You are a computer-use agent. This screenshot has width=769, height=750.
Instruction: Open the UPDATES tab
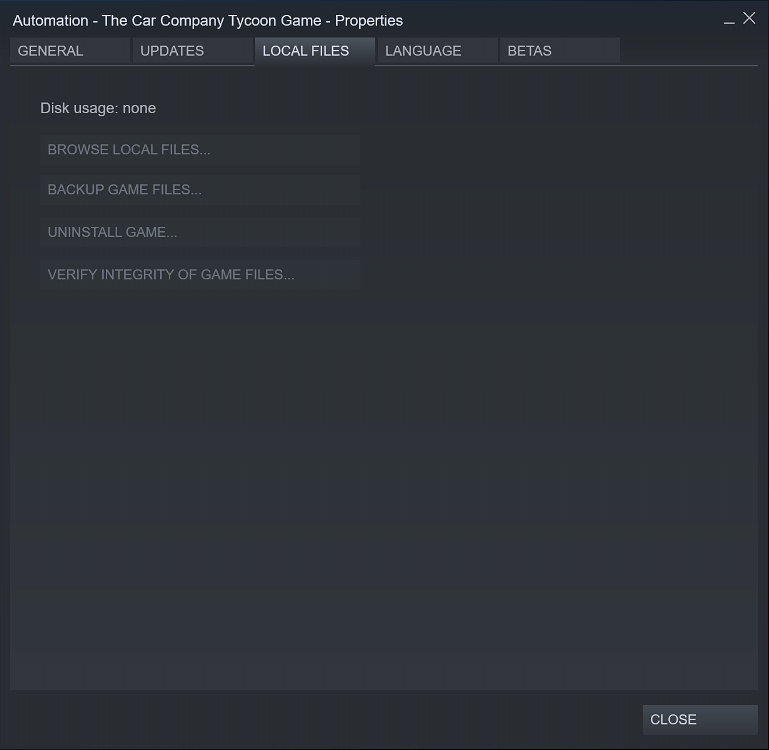pyautogui.click(x=192, y=51)
